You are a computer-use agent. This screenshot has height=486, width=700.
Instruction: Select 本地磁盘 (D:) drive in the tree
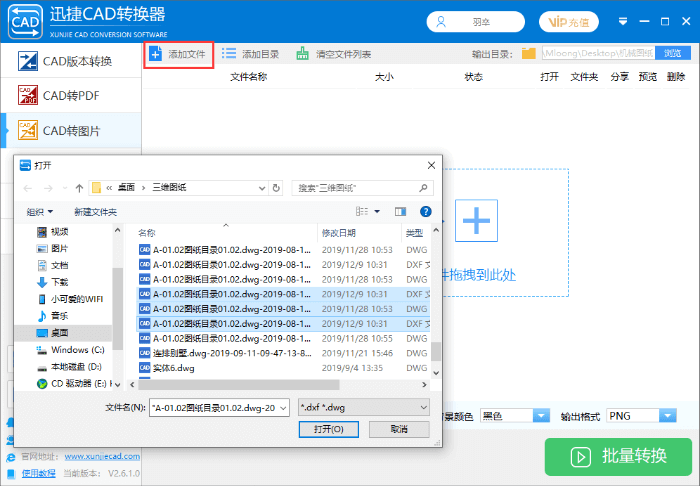(76, 367)
